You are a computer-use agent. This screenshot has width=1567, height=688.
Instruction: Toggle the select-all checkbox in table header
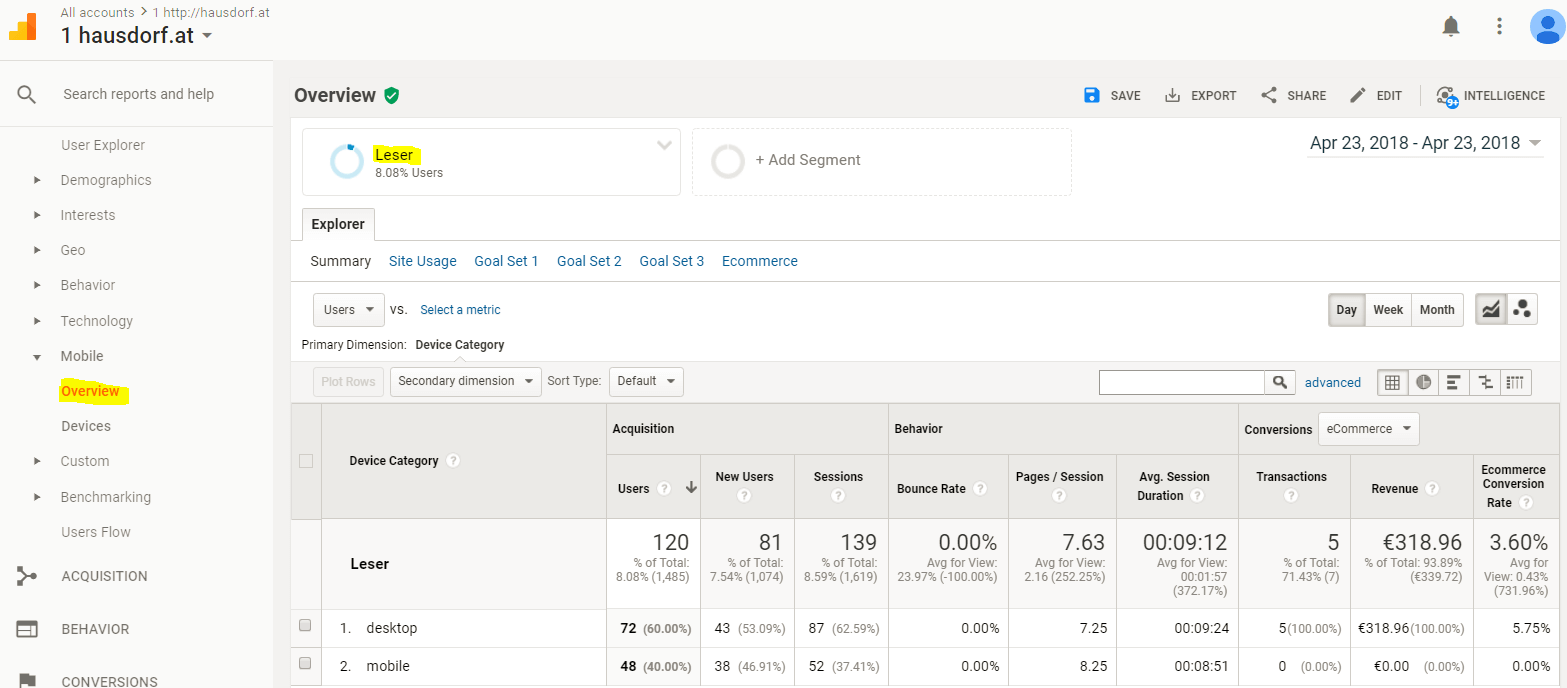306,461
